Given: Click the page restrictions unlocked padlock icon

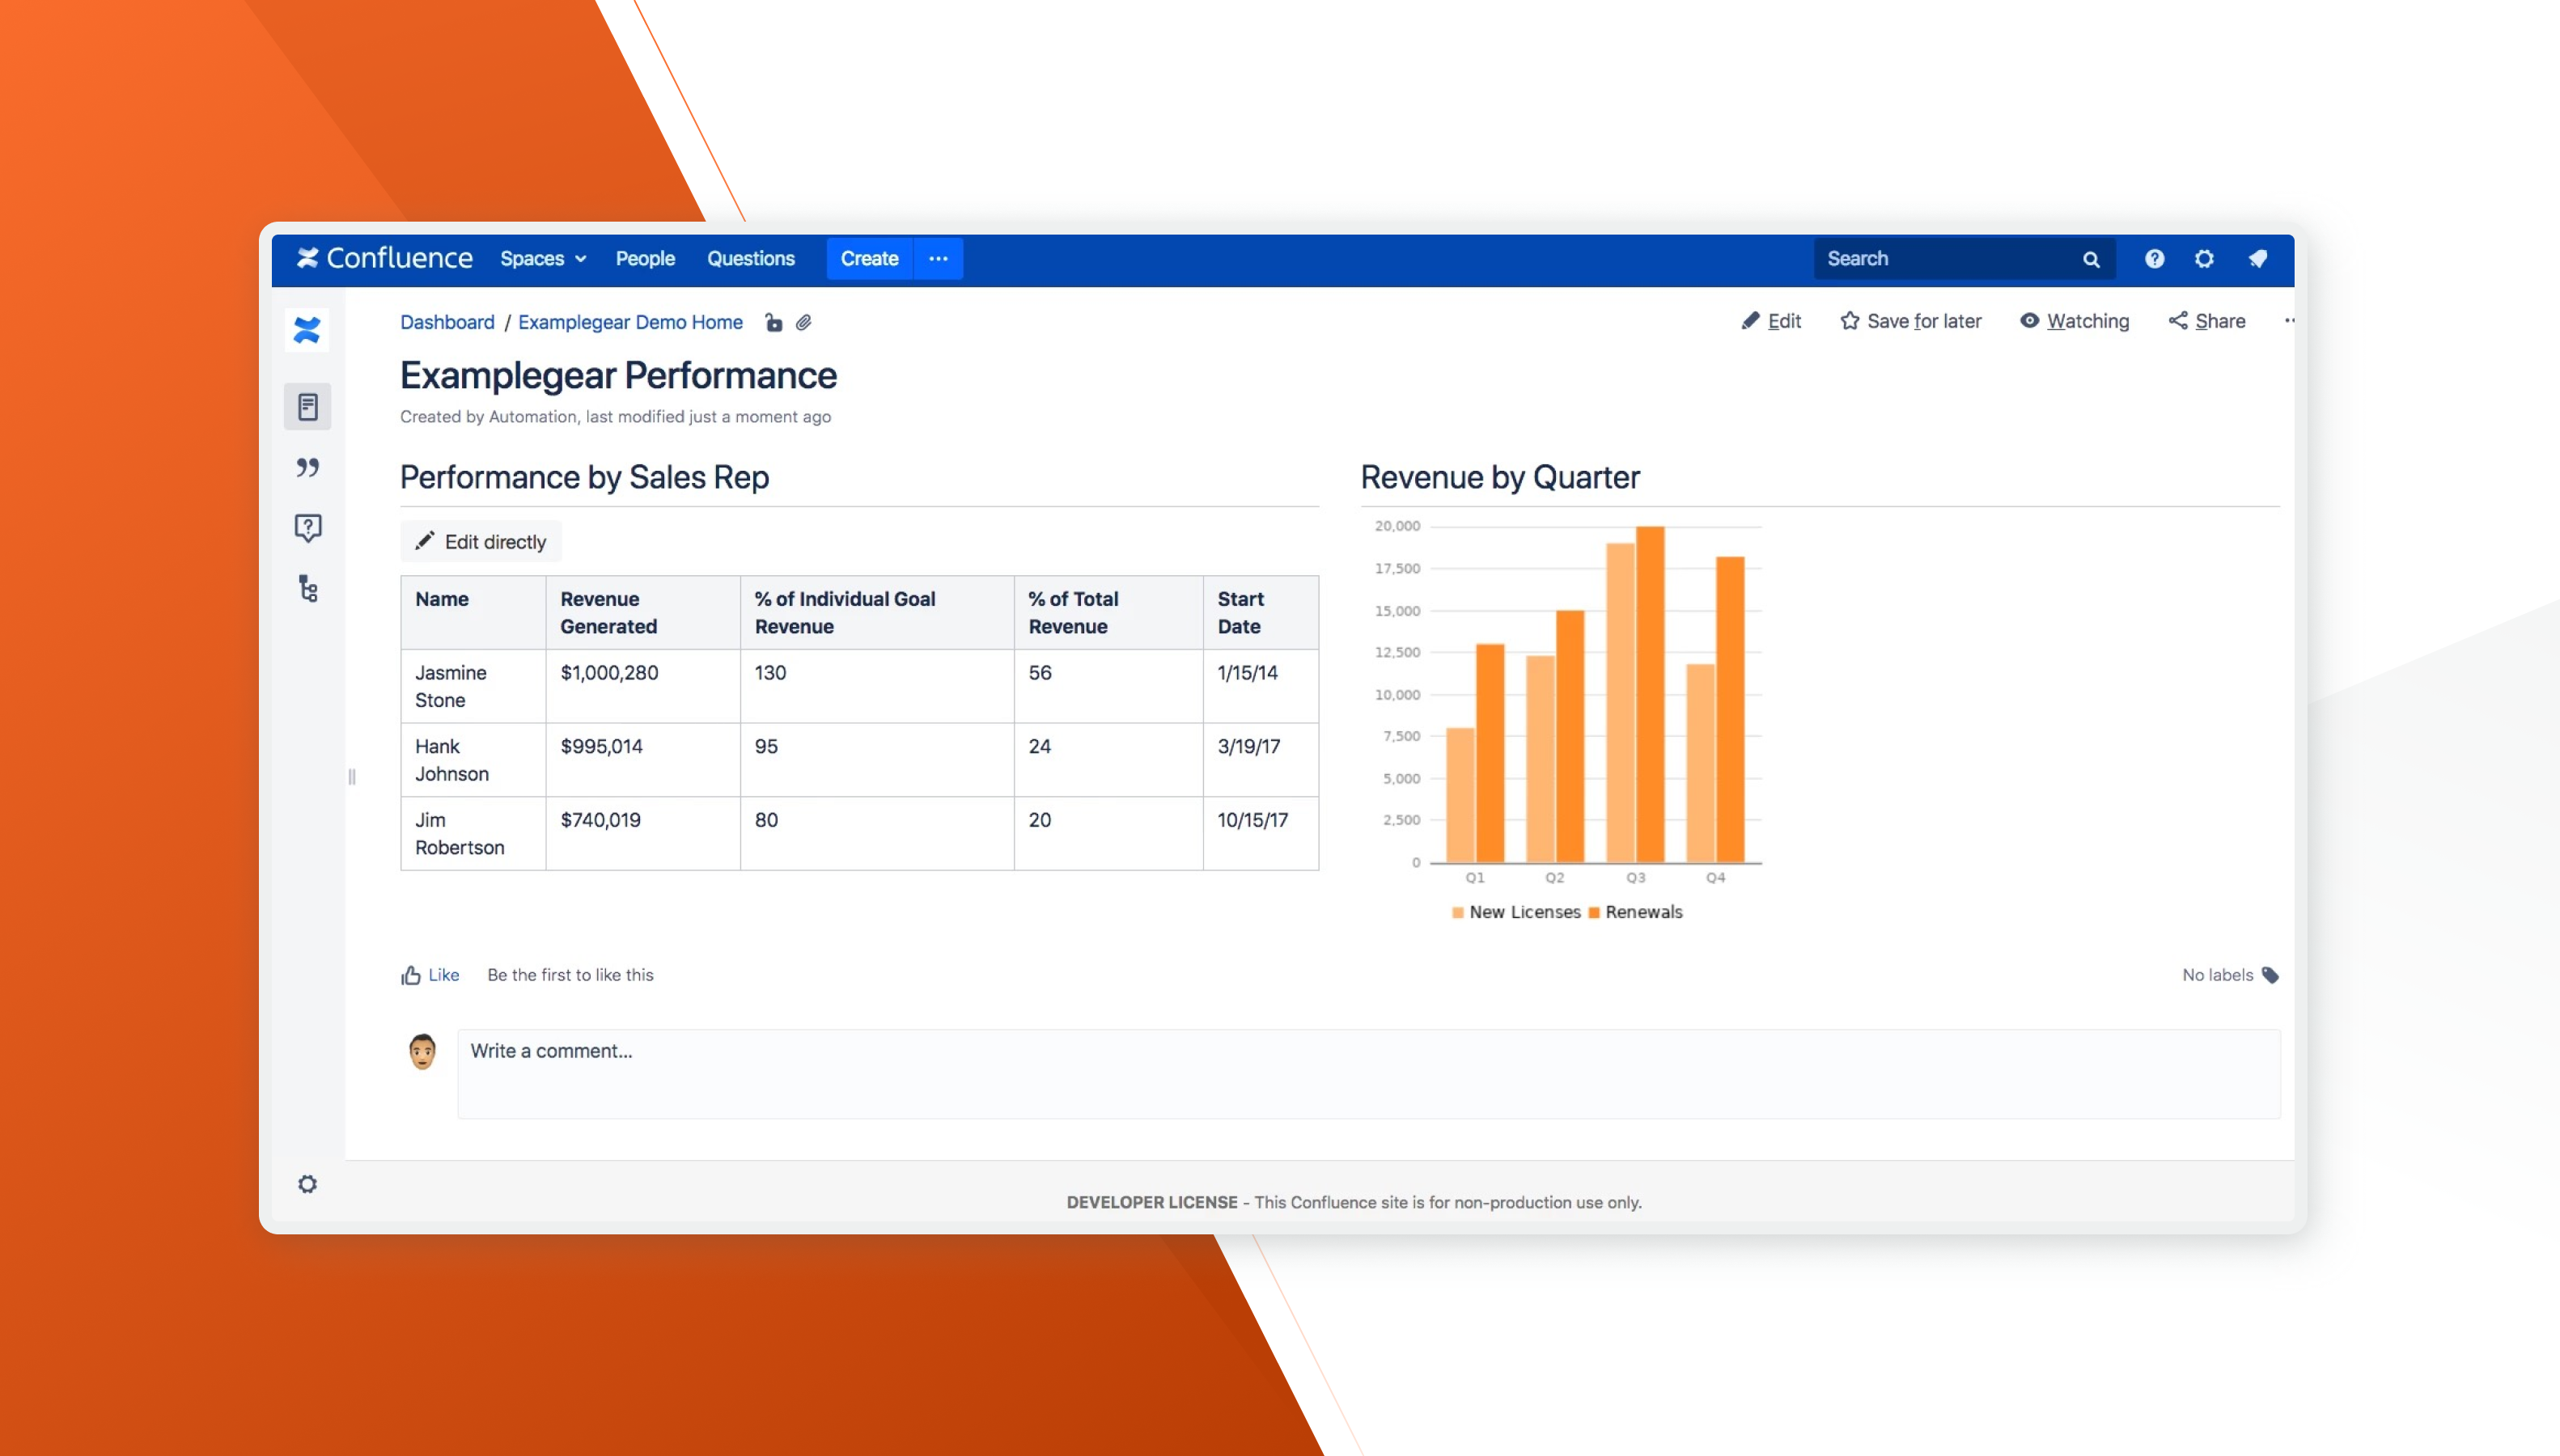Looking at the screenshot, I should point(773,322).
